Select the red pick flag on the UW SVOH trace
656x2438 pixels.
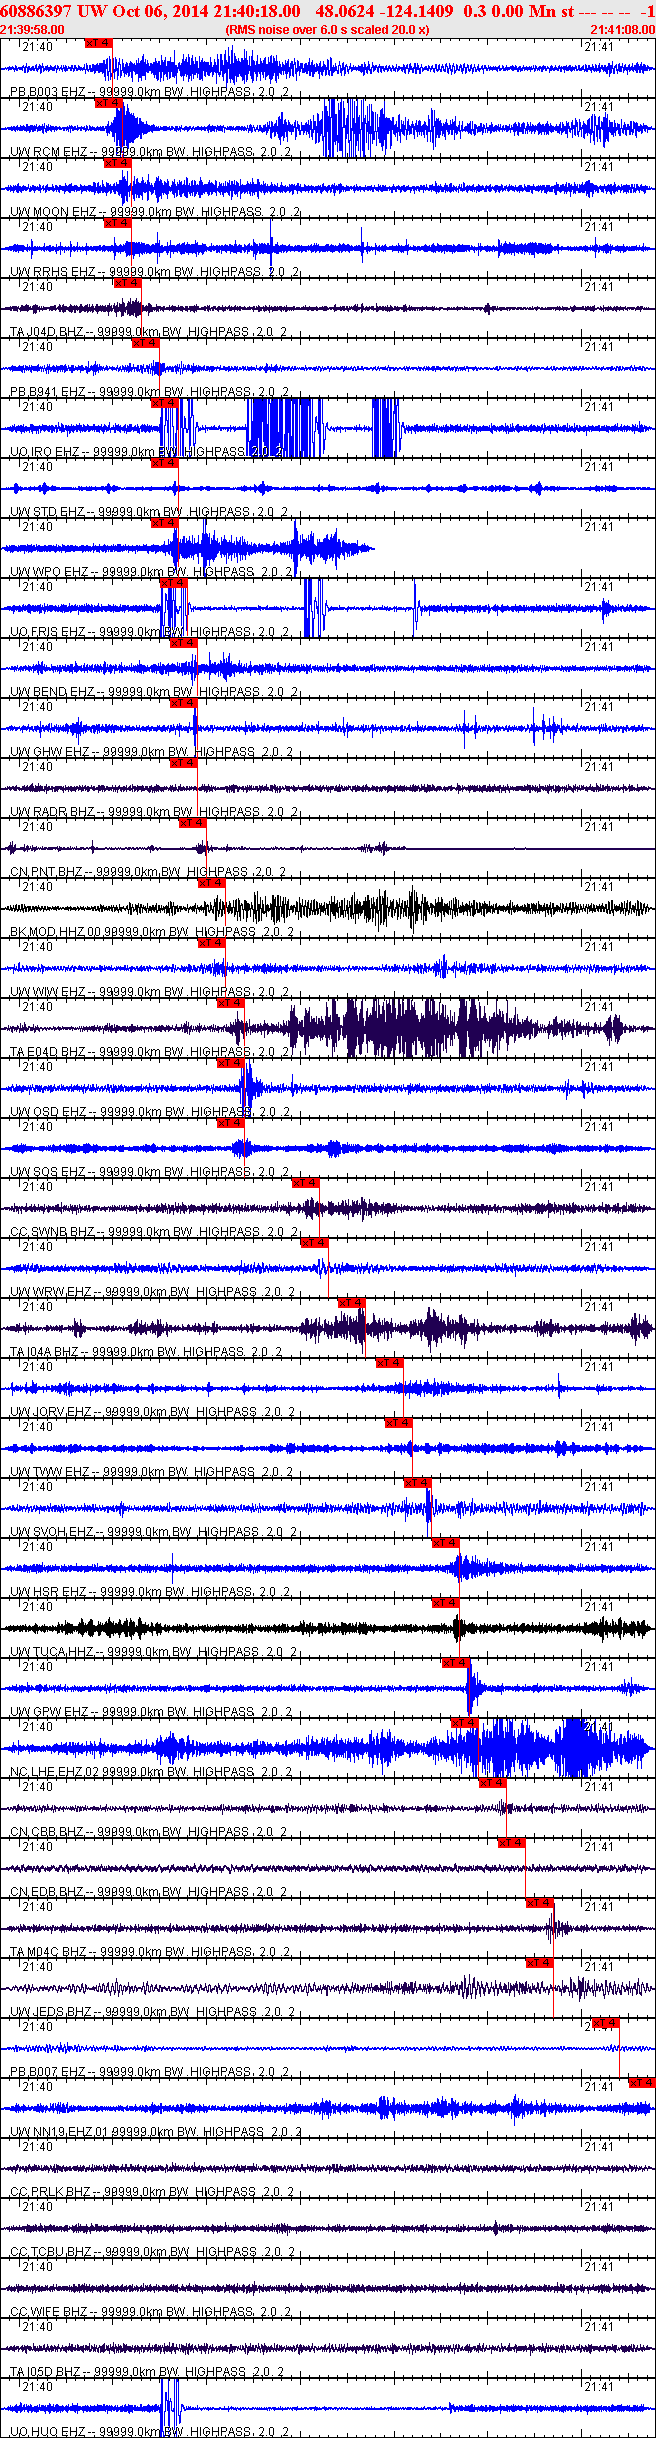pyautogui.click(x=417, y=1483)
